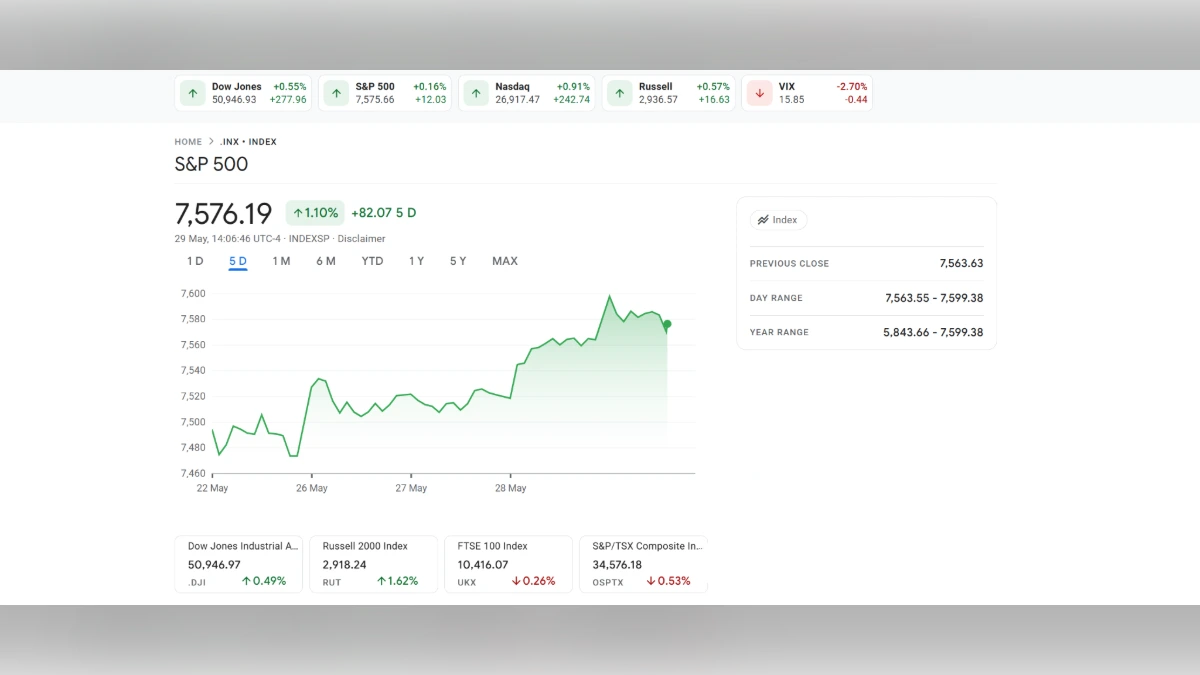Click the Year Range value
Viewport: 1200px width, 675px height.
tap(933, 332)
